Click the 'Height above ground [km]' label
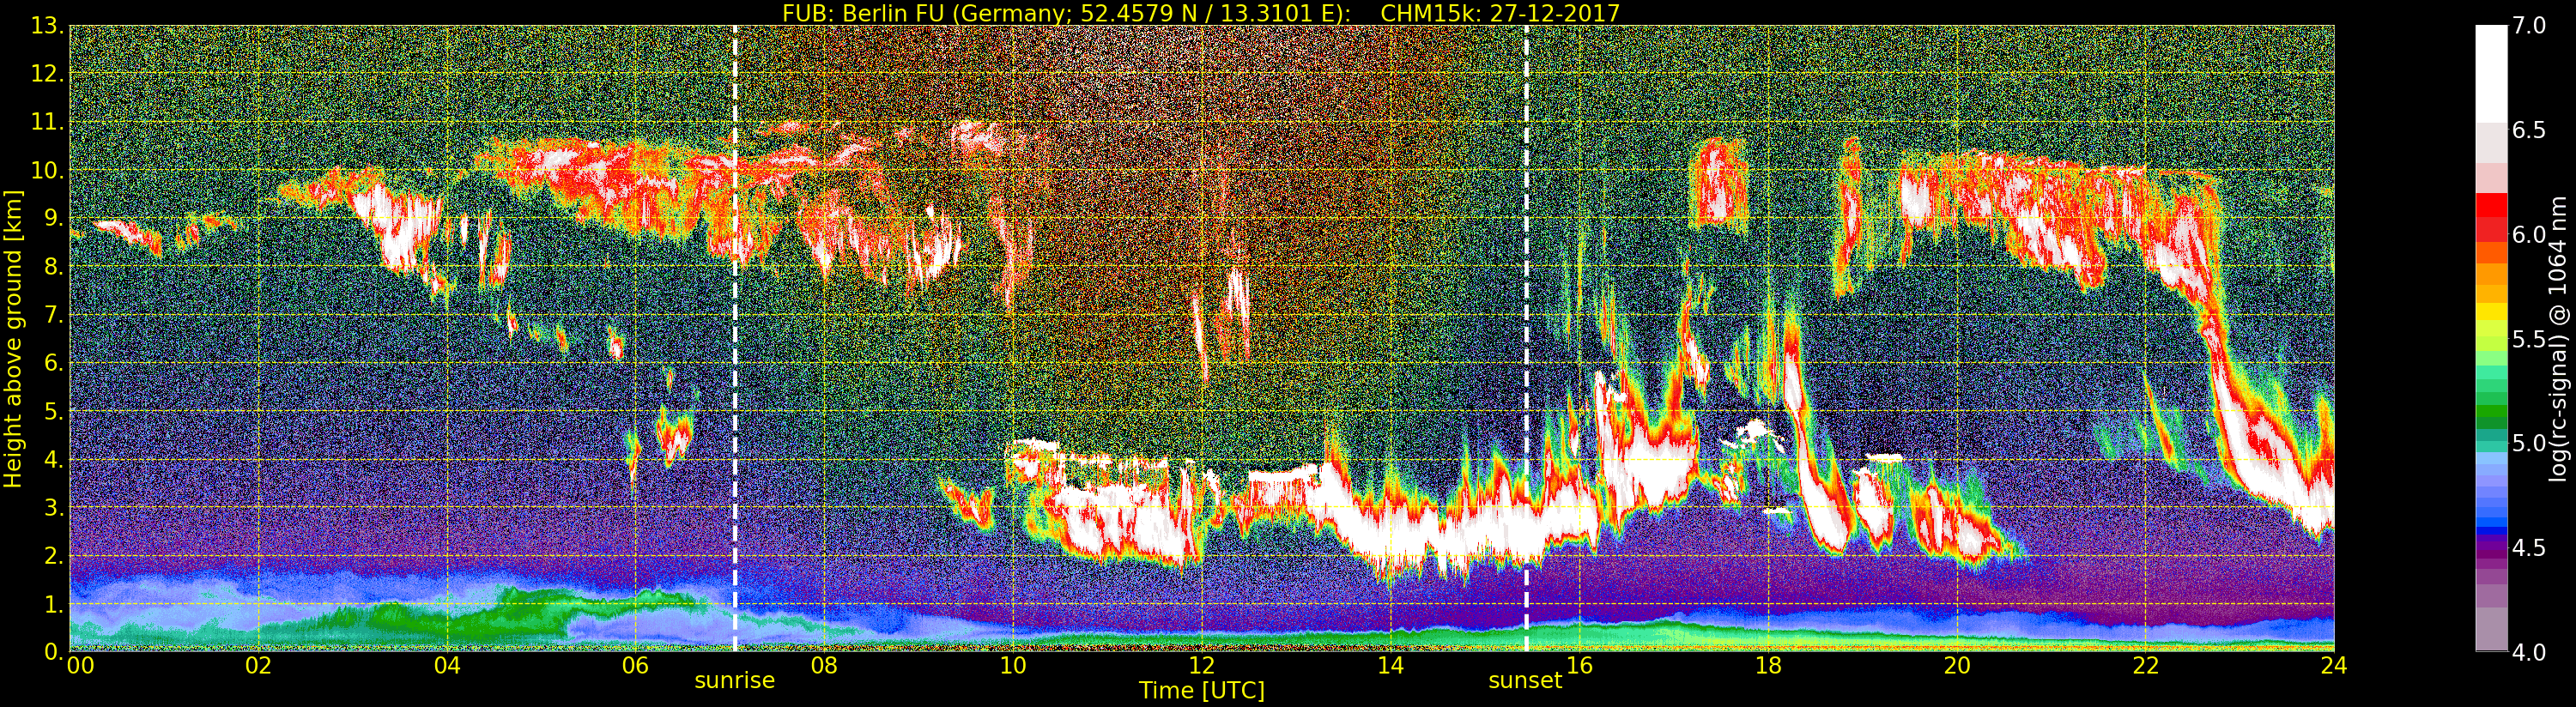The image size is (2576, 707). click(x=13, y=338)
